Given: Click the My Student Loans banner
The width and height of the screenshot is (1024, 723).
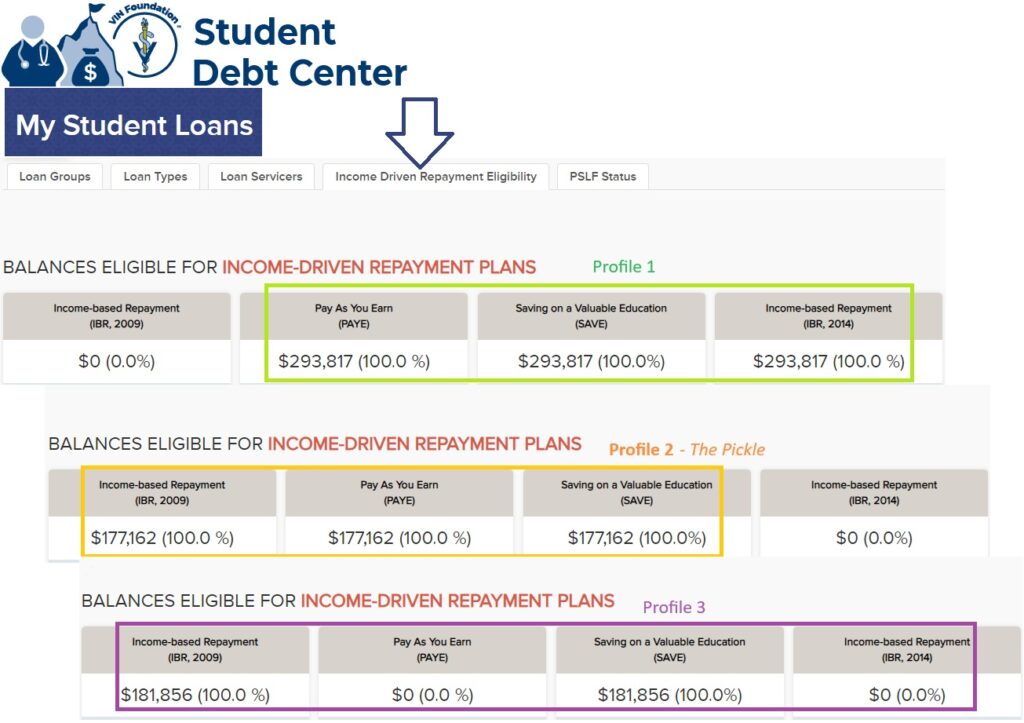Looking at the screenshot, I should click(x=134, y=126).
